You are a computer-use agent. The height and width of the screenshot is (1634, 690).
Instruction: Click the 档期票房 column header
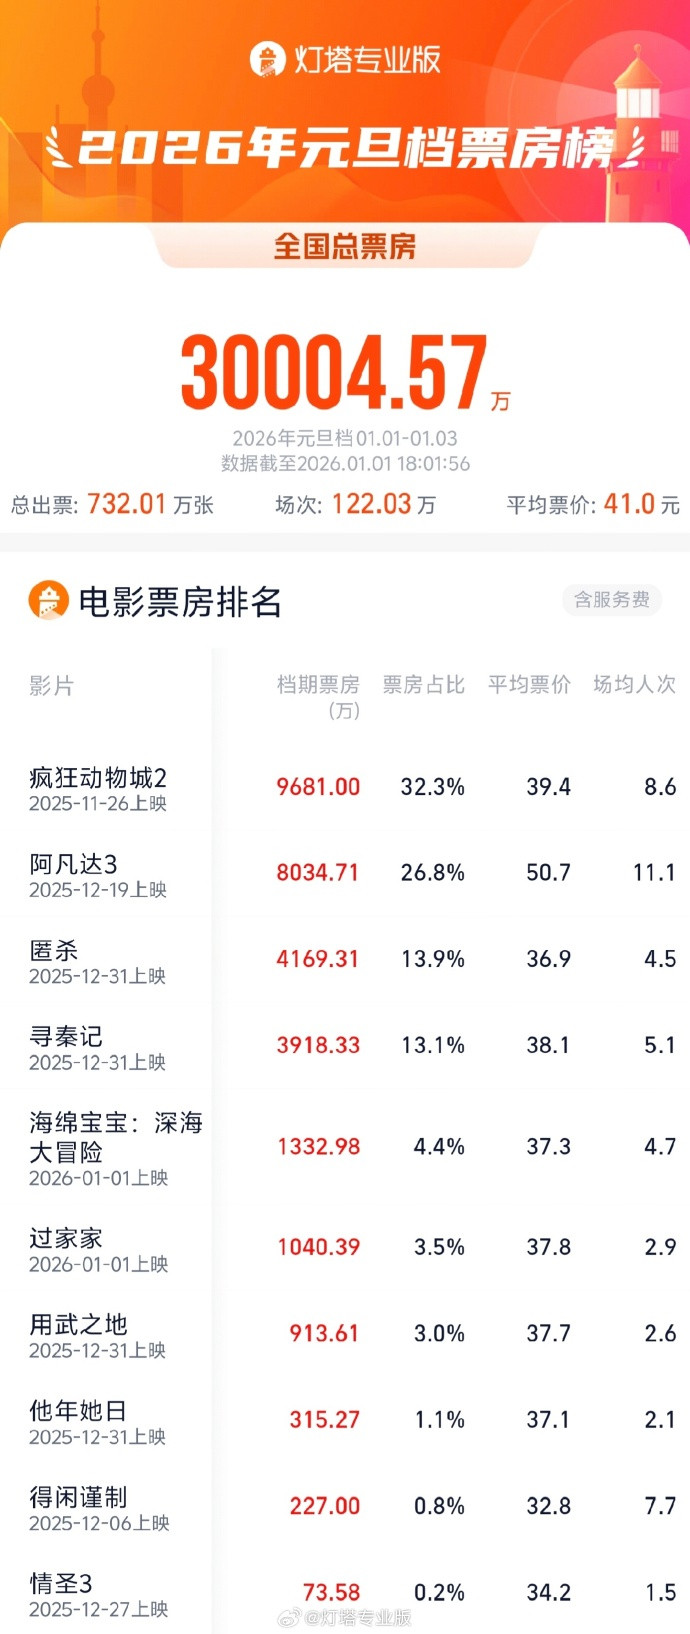[318, 685]
